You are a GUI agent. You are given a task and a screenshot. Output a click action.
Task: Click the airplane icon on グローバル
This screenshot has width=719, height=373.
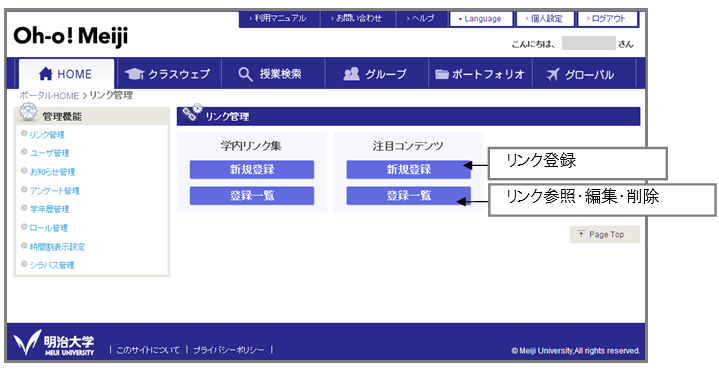click(553, 74)
